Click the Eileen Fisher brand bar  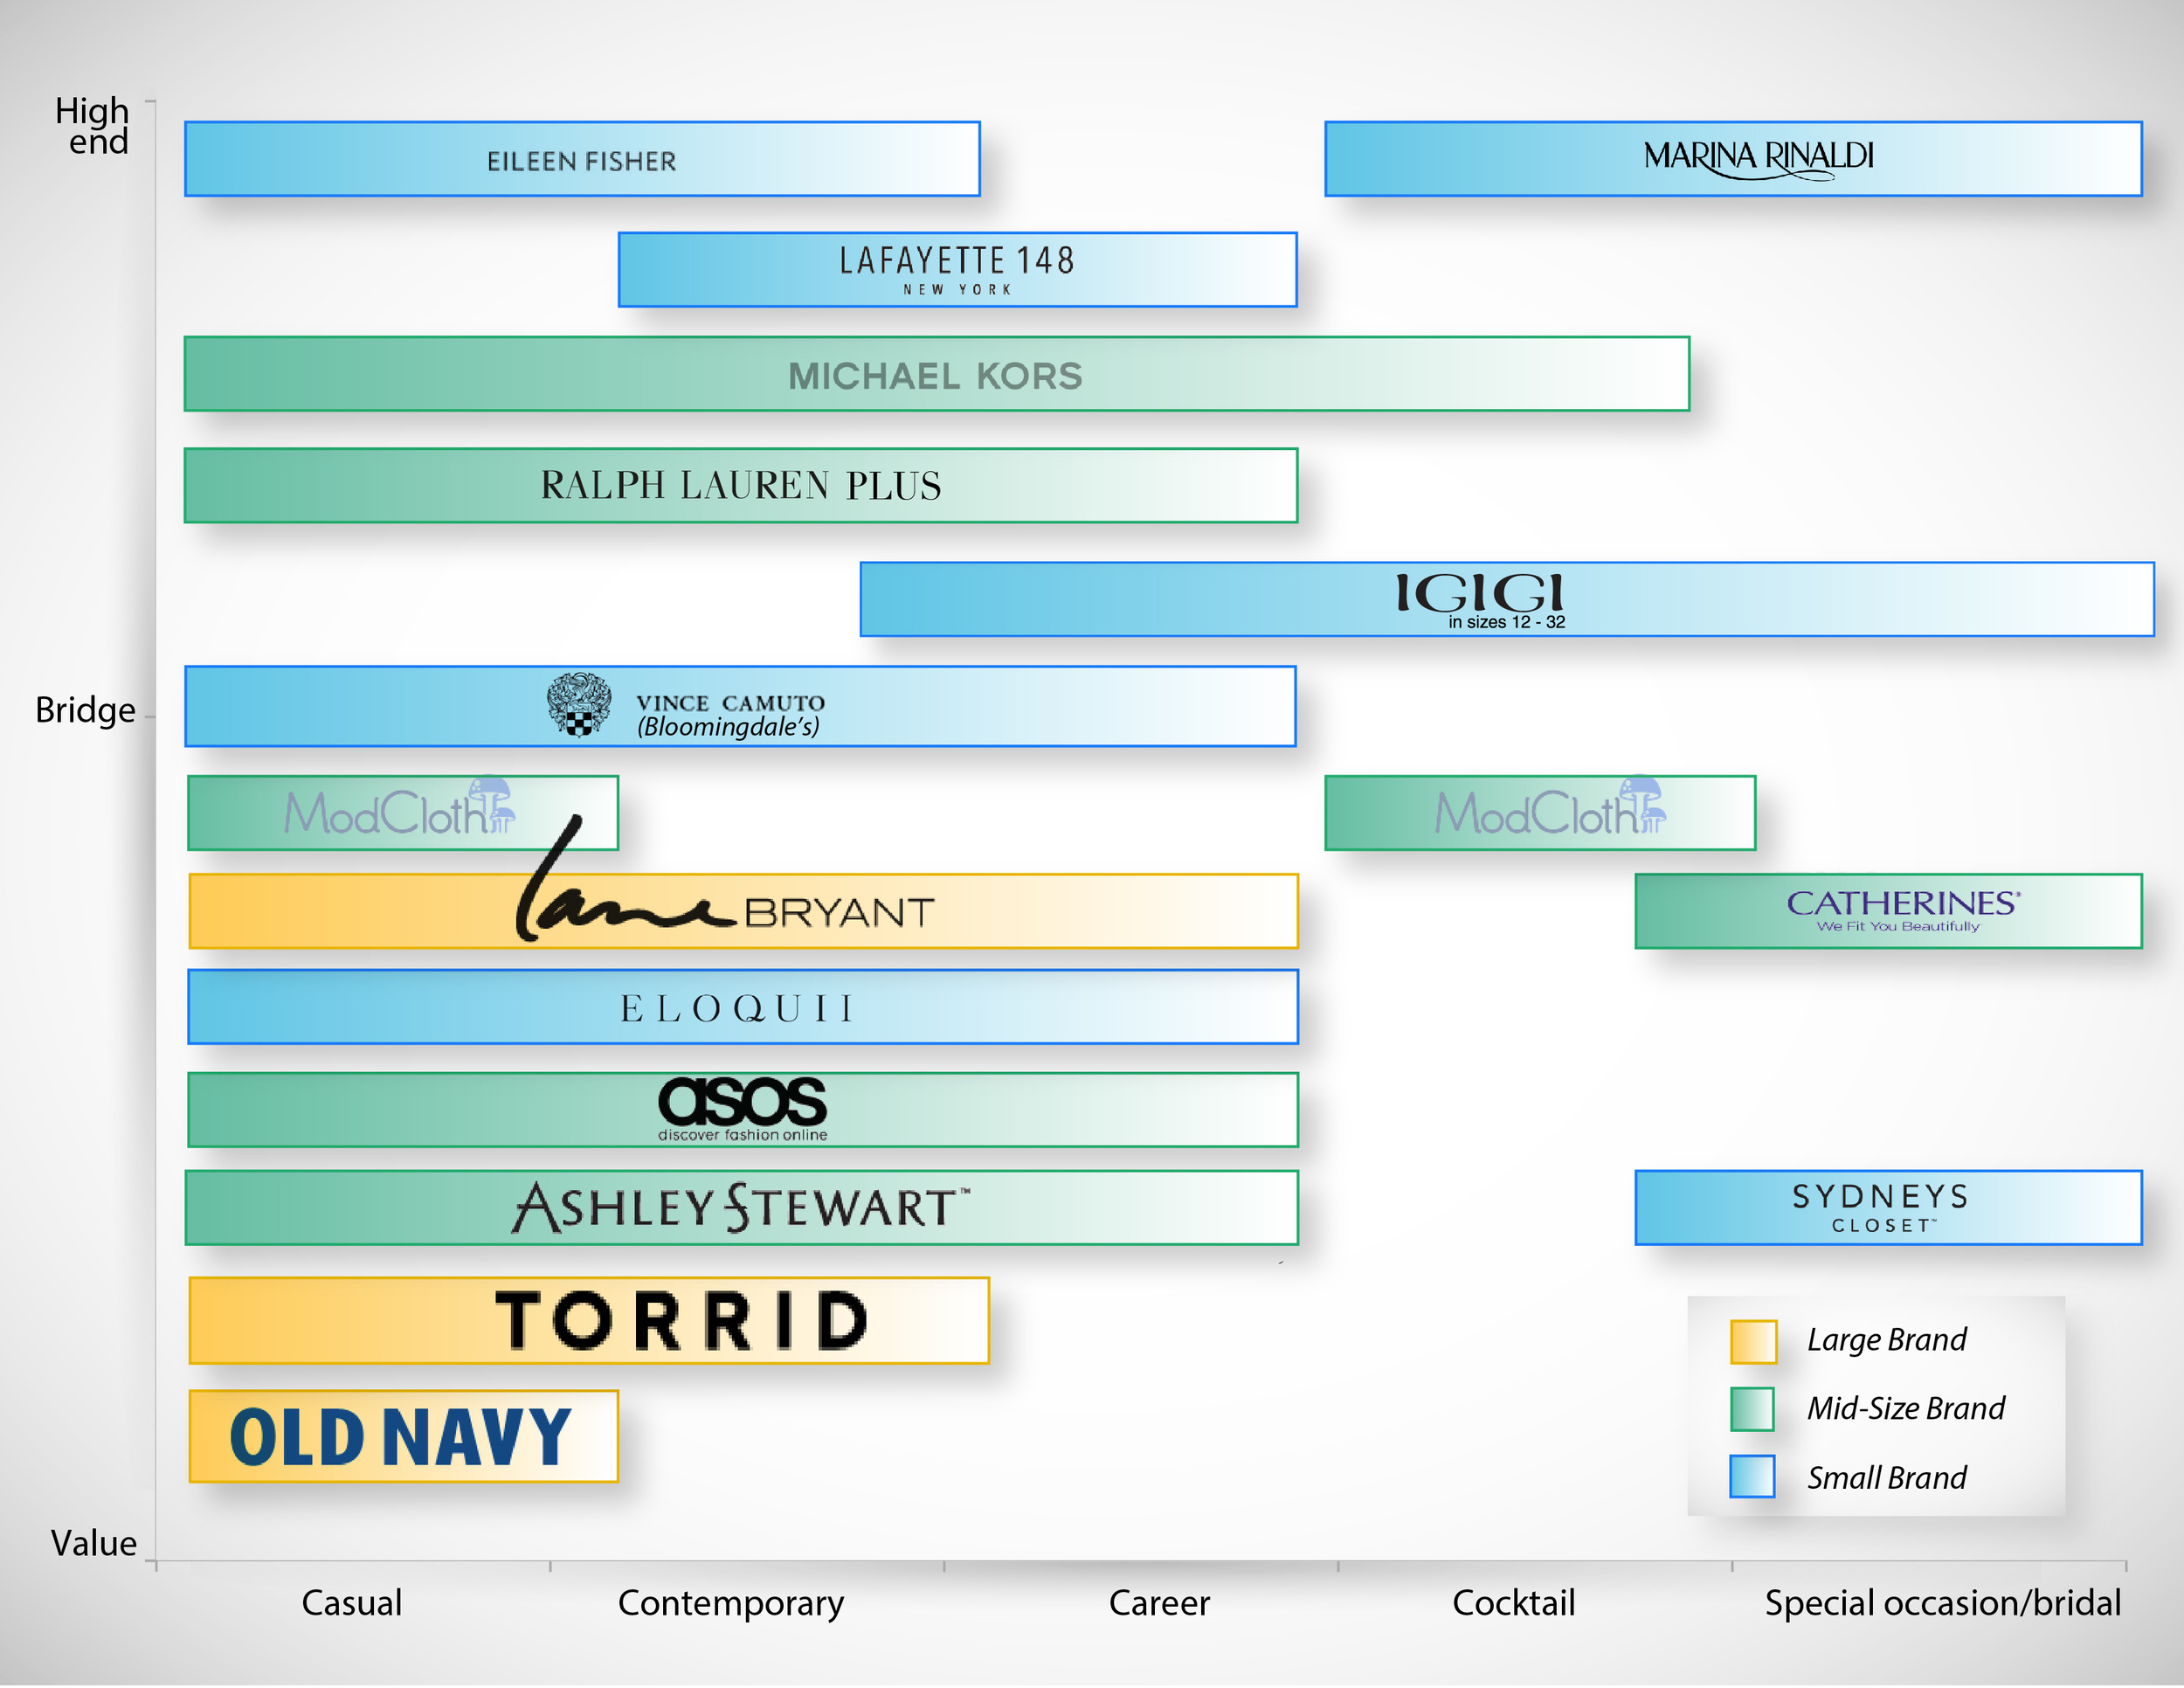[x=582, y=159]
